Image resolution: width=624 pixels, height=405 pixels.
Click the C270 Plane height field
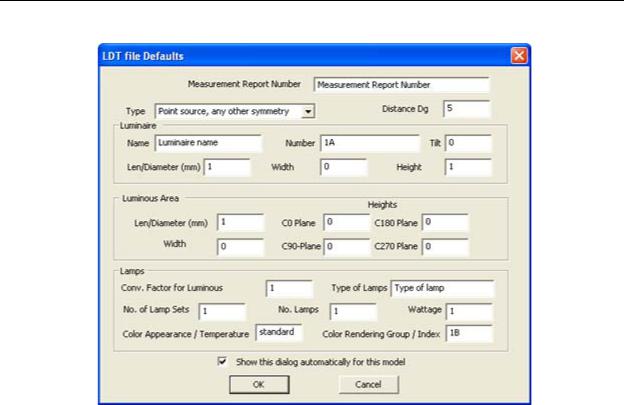click(445, 247)
